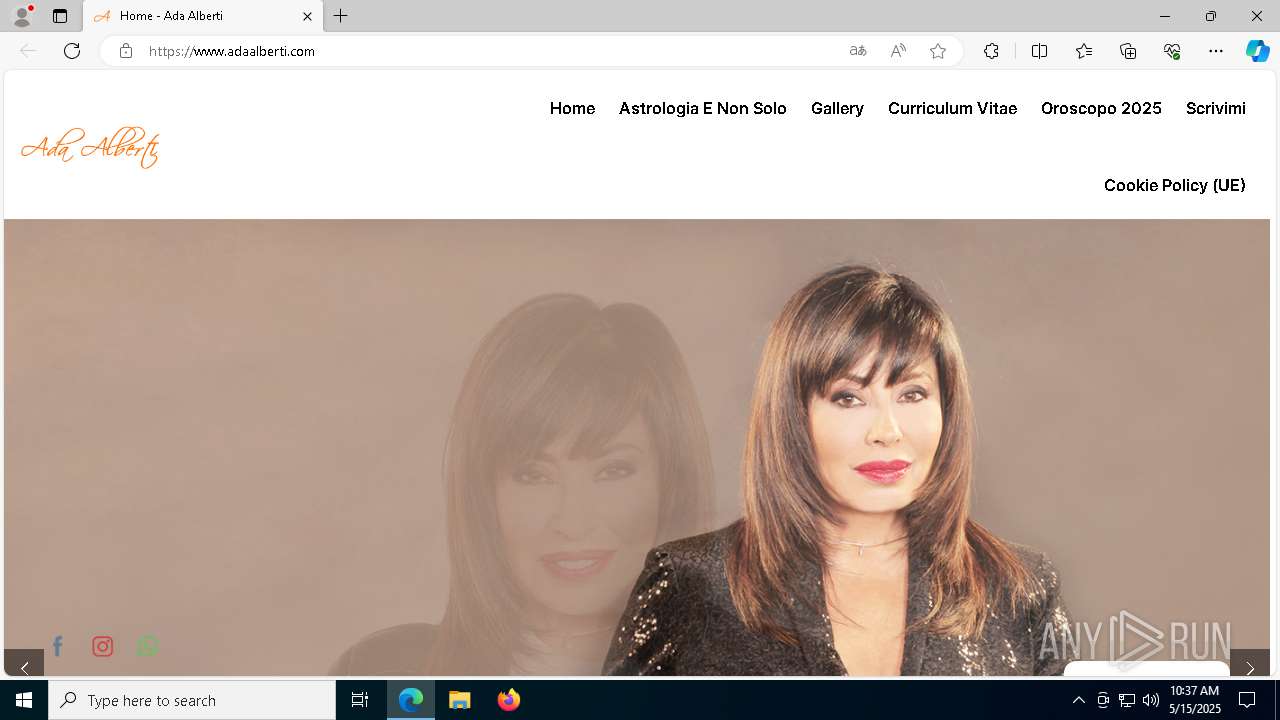Open the Windows Start menu
Viewport: 1280px width, 720px height.
point(24,700)
